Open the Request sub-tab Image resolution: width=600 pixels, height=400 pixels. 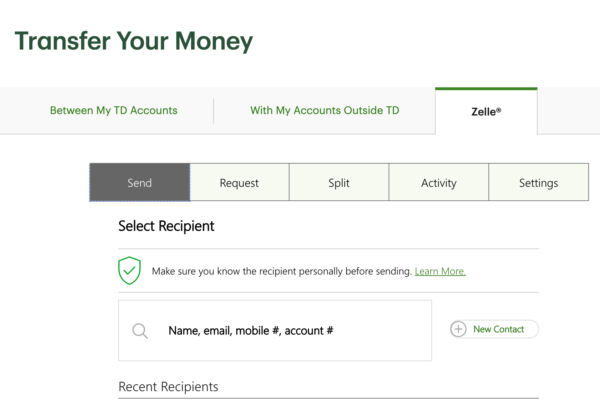click(x=239, y=183)
